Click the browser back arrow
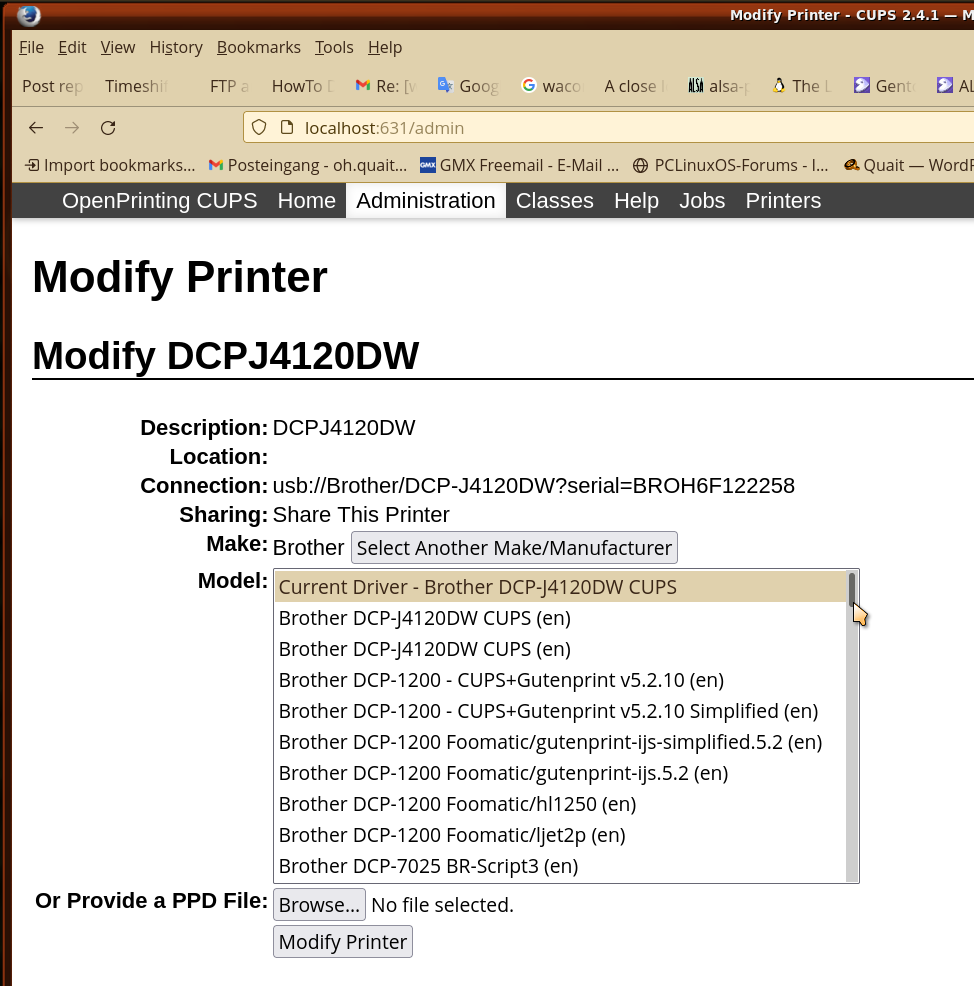 [36, 127]
